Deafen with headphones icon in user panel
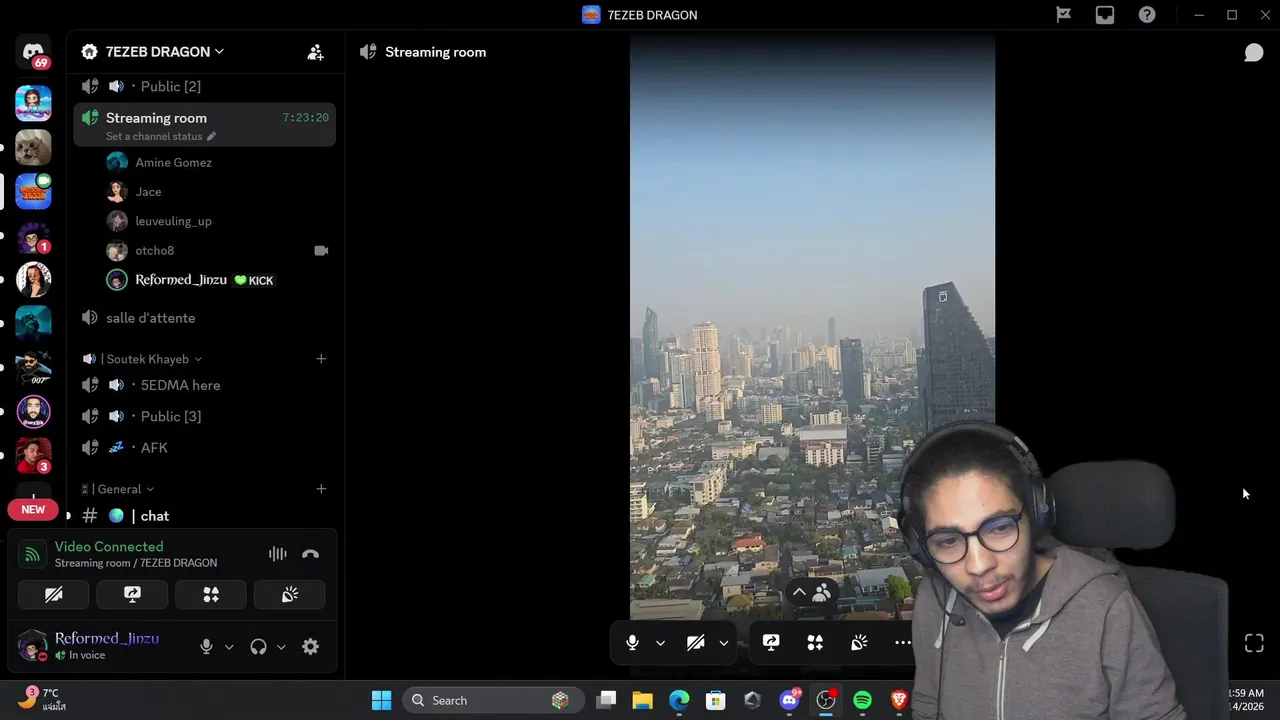The image size is (1280, 720). (258, 647)
